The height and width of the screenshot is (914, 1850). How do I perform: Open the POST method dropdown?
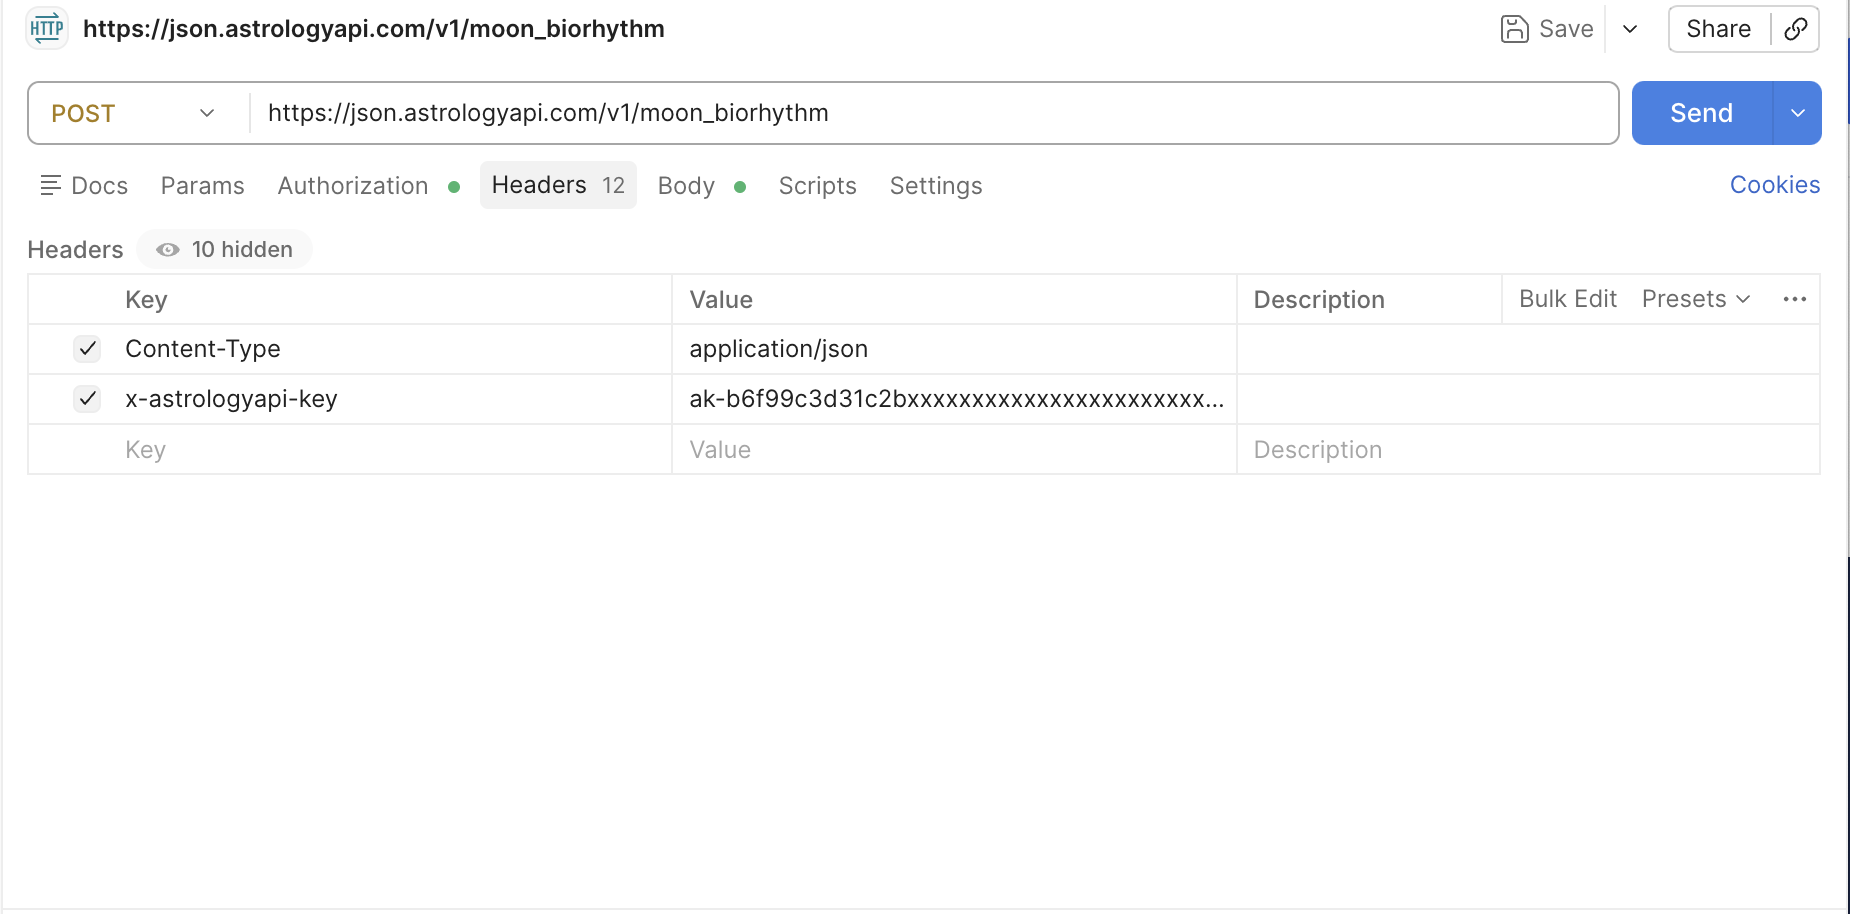[x=134, y=113]
